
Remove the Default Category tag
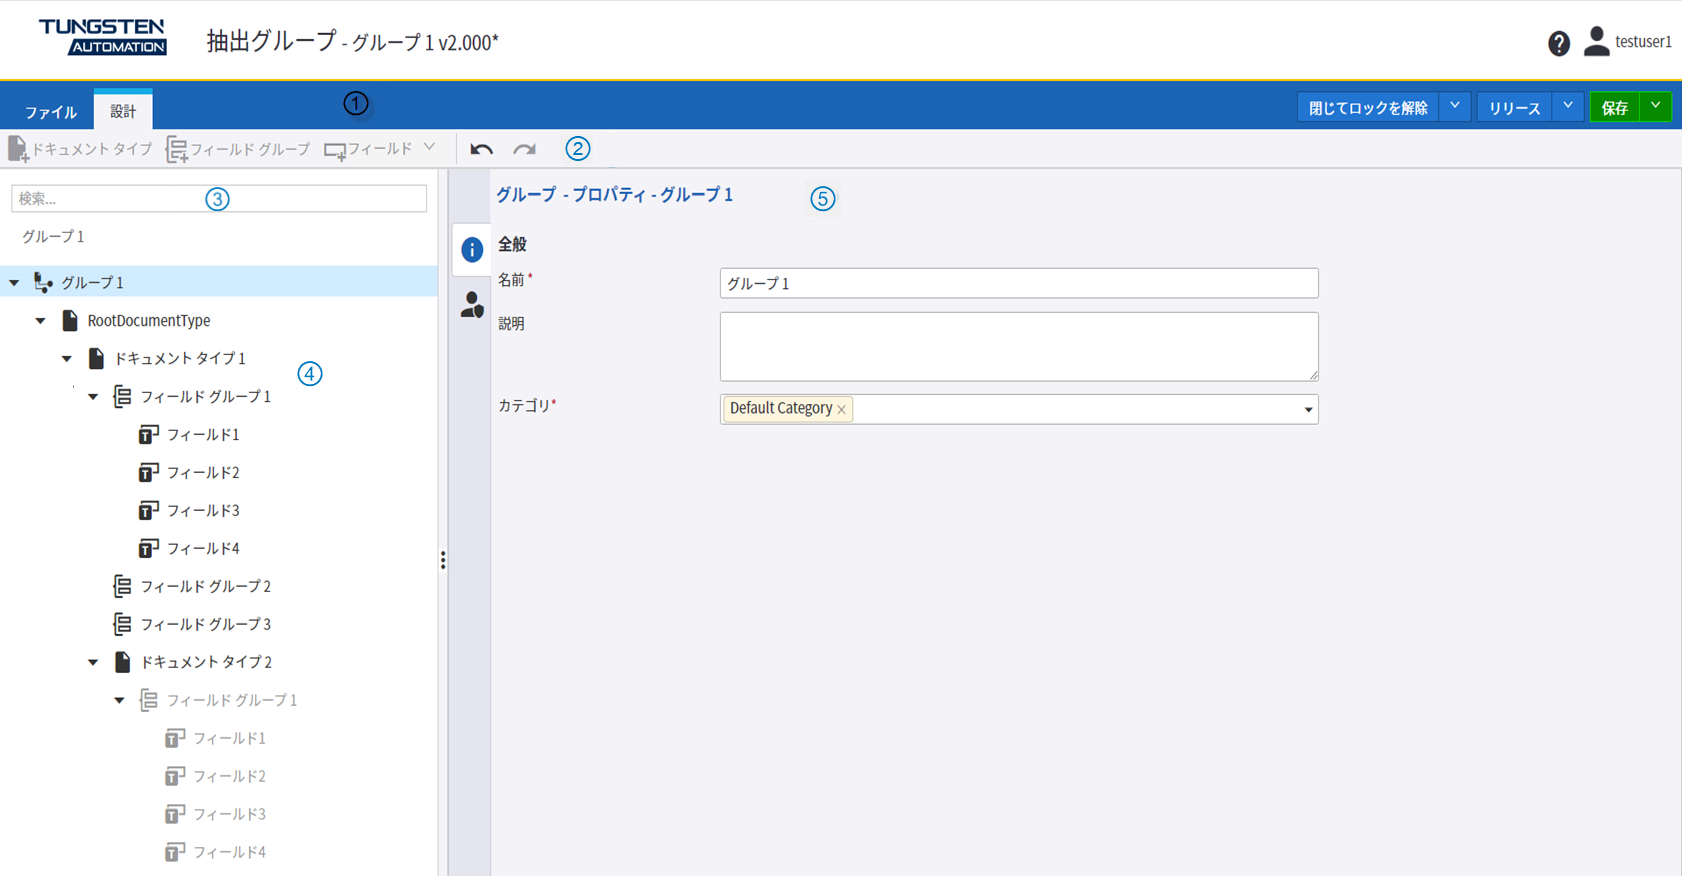point(842,410)
